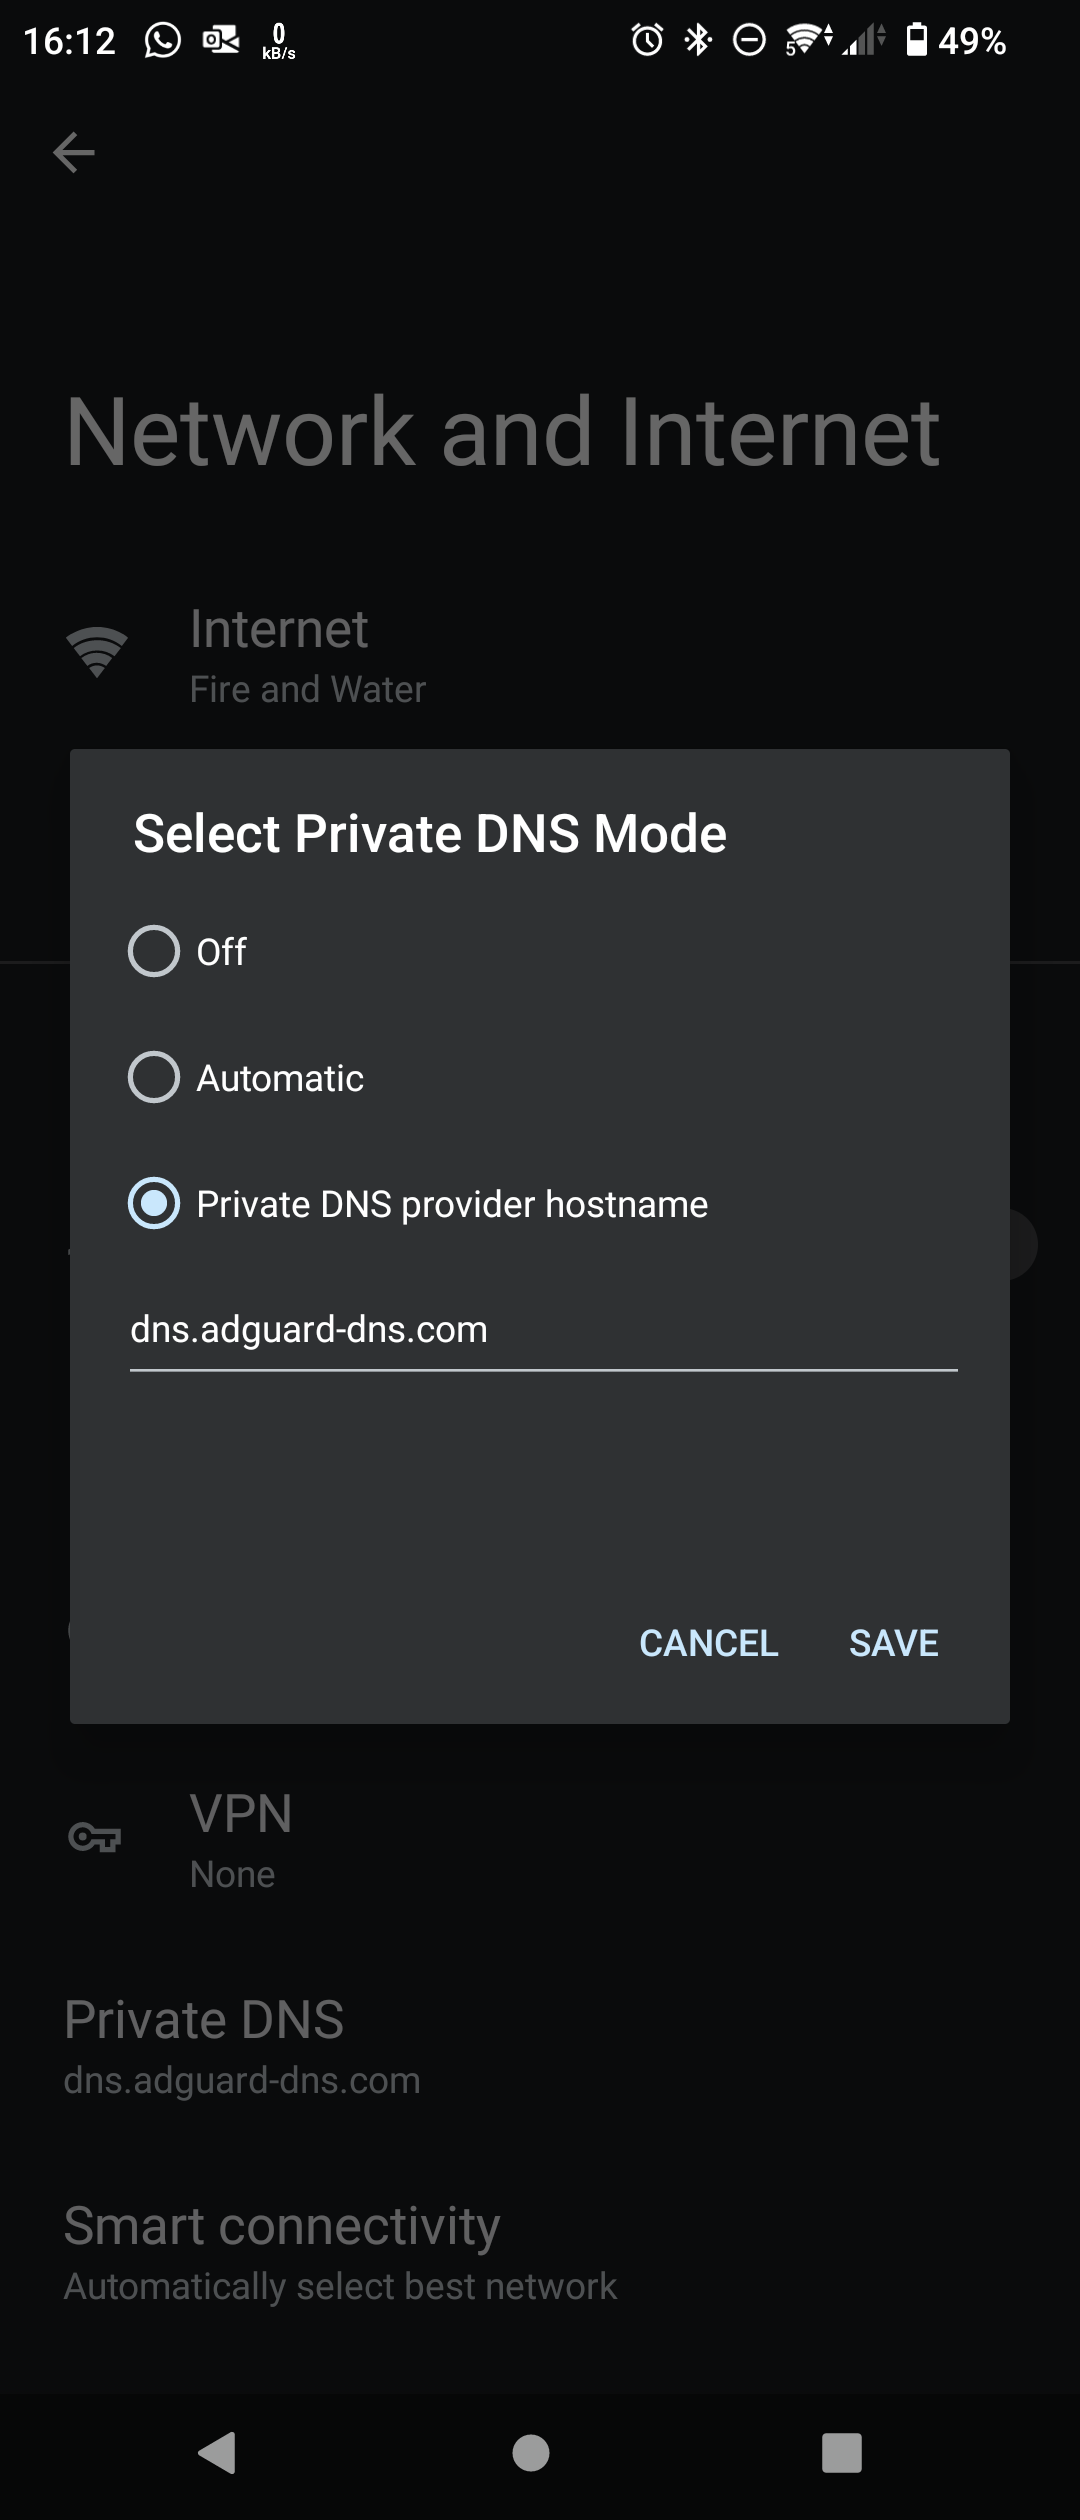Tap the WhatsApp notification icon
The height and width of the screenshot is (2520, 1080).
[x=163, y=41]
